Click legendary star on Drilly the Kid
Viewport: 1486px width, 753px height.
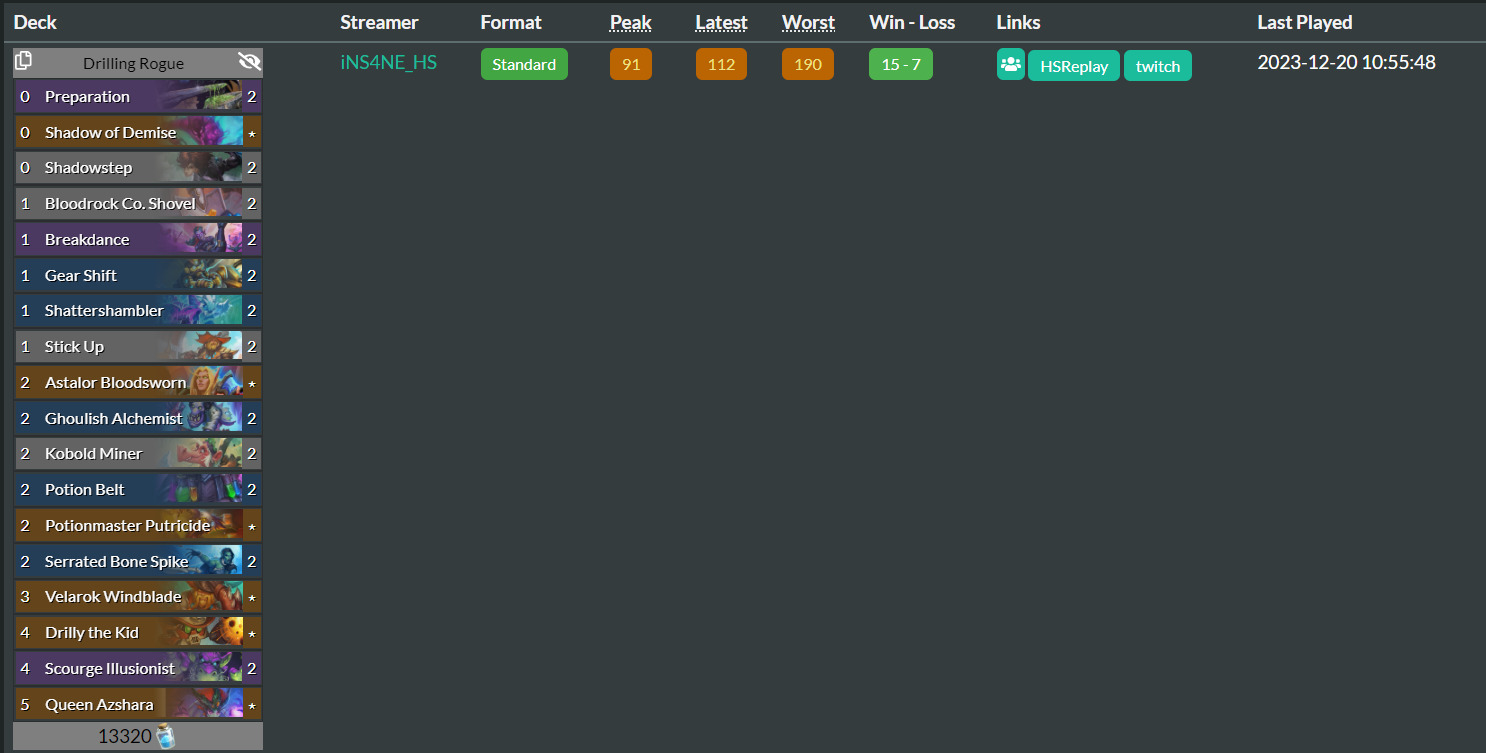(x=252, y=634)
